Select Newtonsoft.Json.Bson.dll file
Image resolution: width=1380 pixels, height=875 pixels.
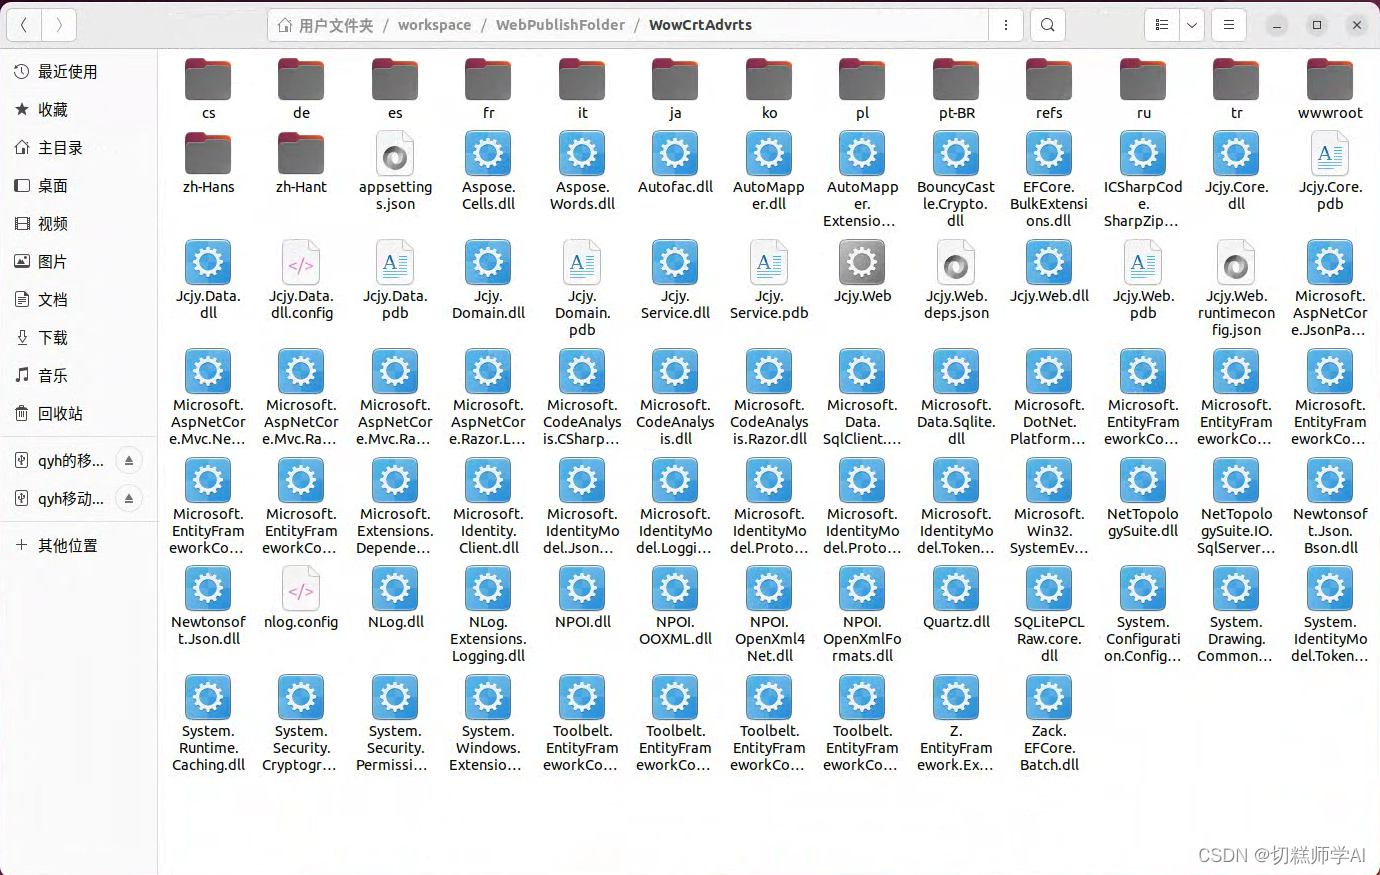point(1330,507)
